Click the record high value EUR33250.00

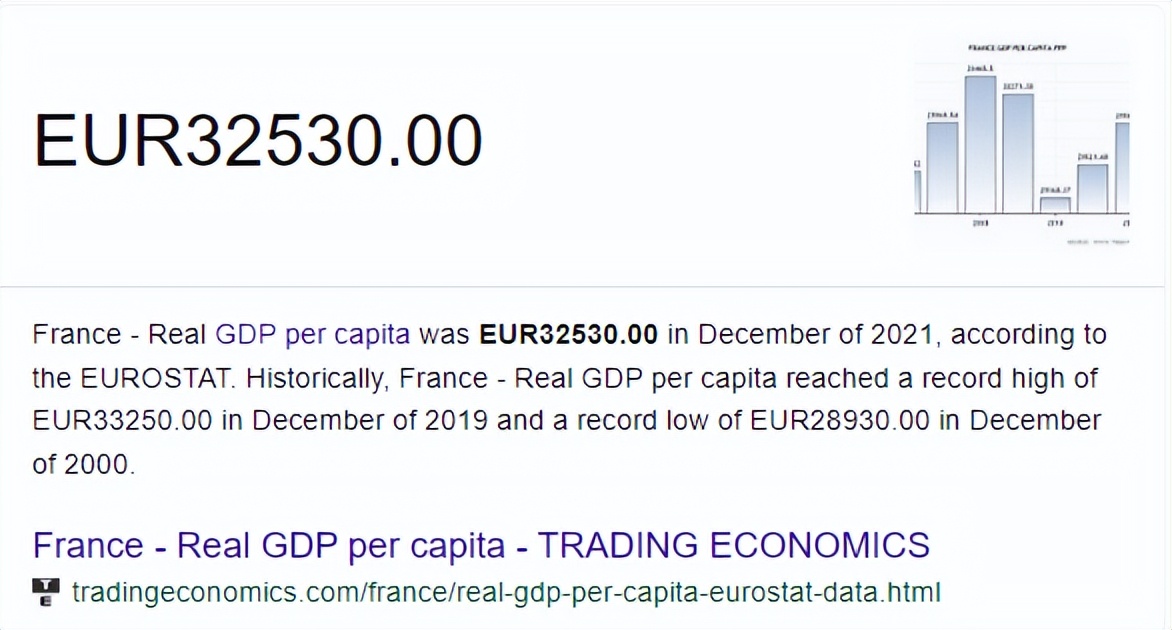[123, 421]
